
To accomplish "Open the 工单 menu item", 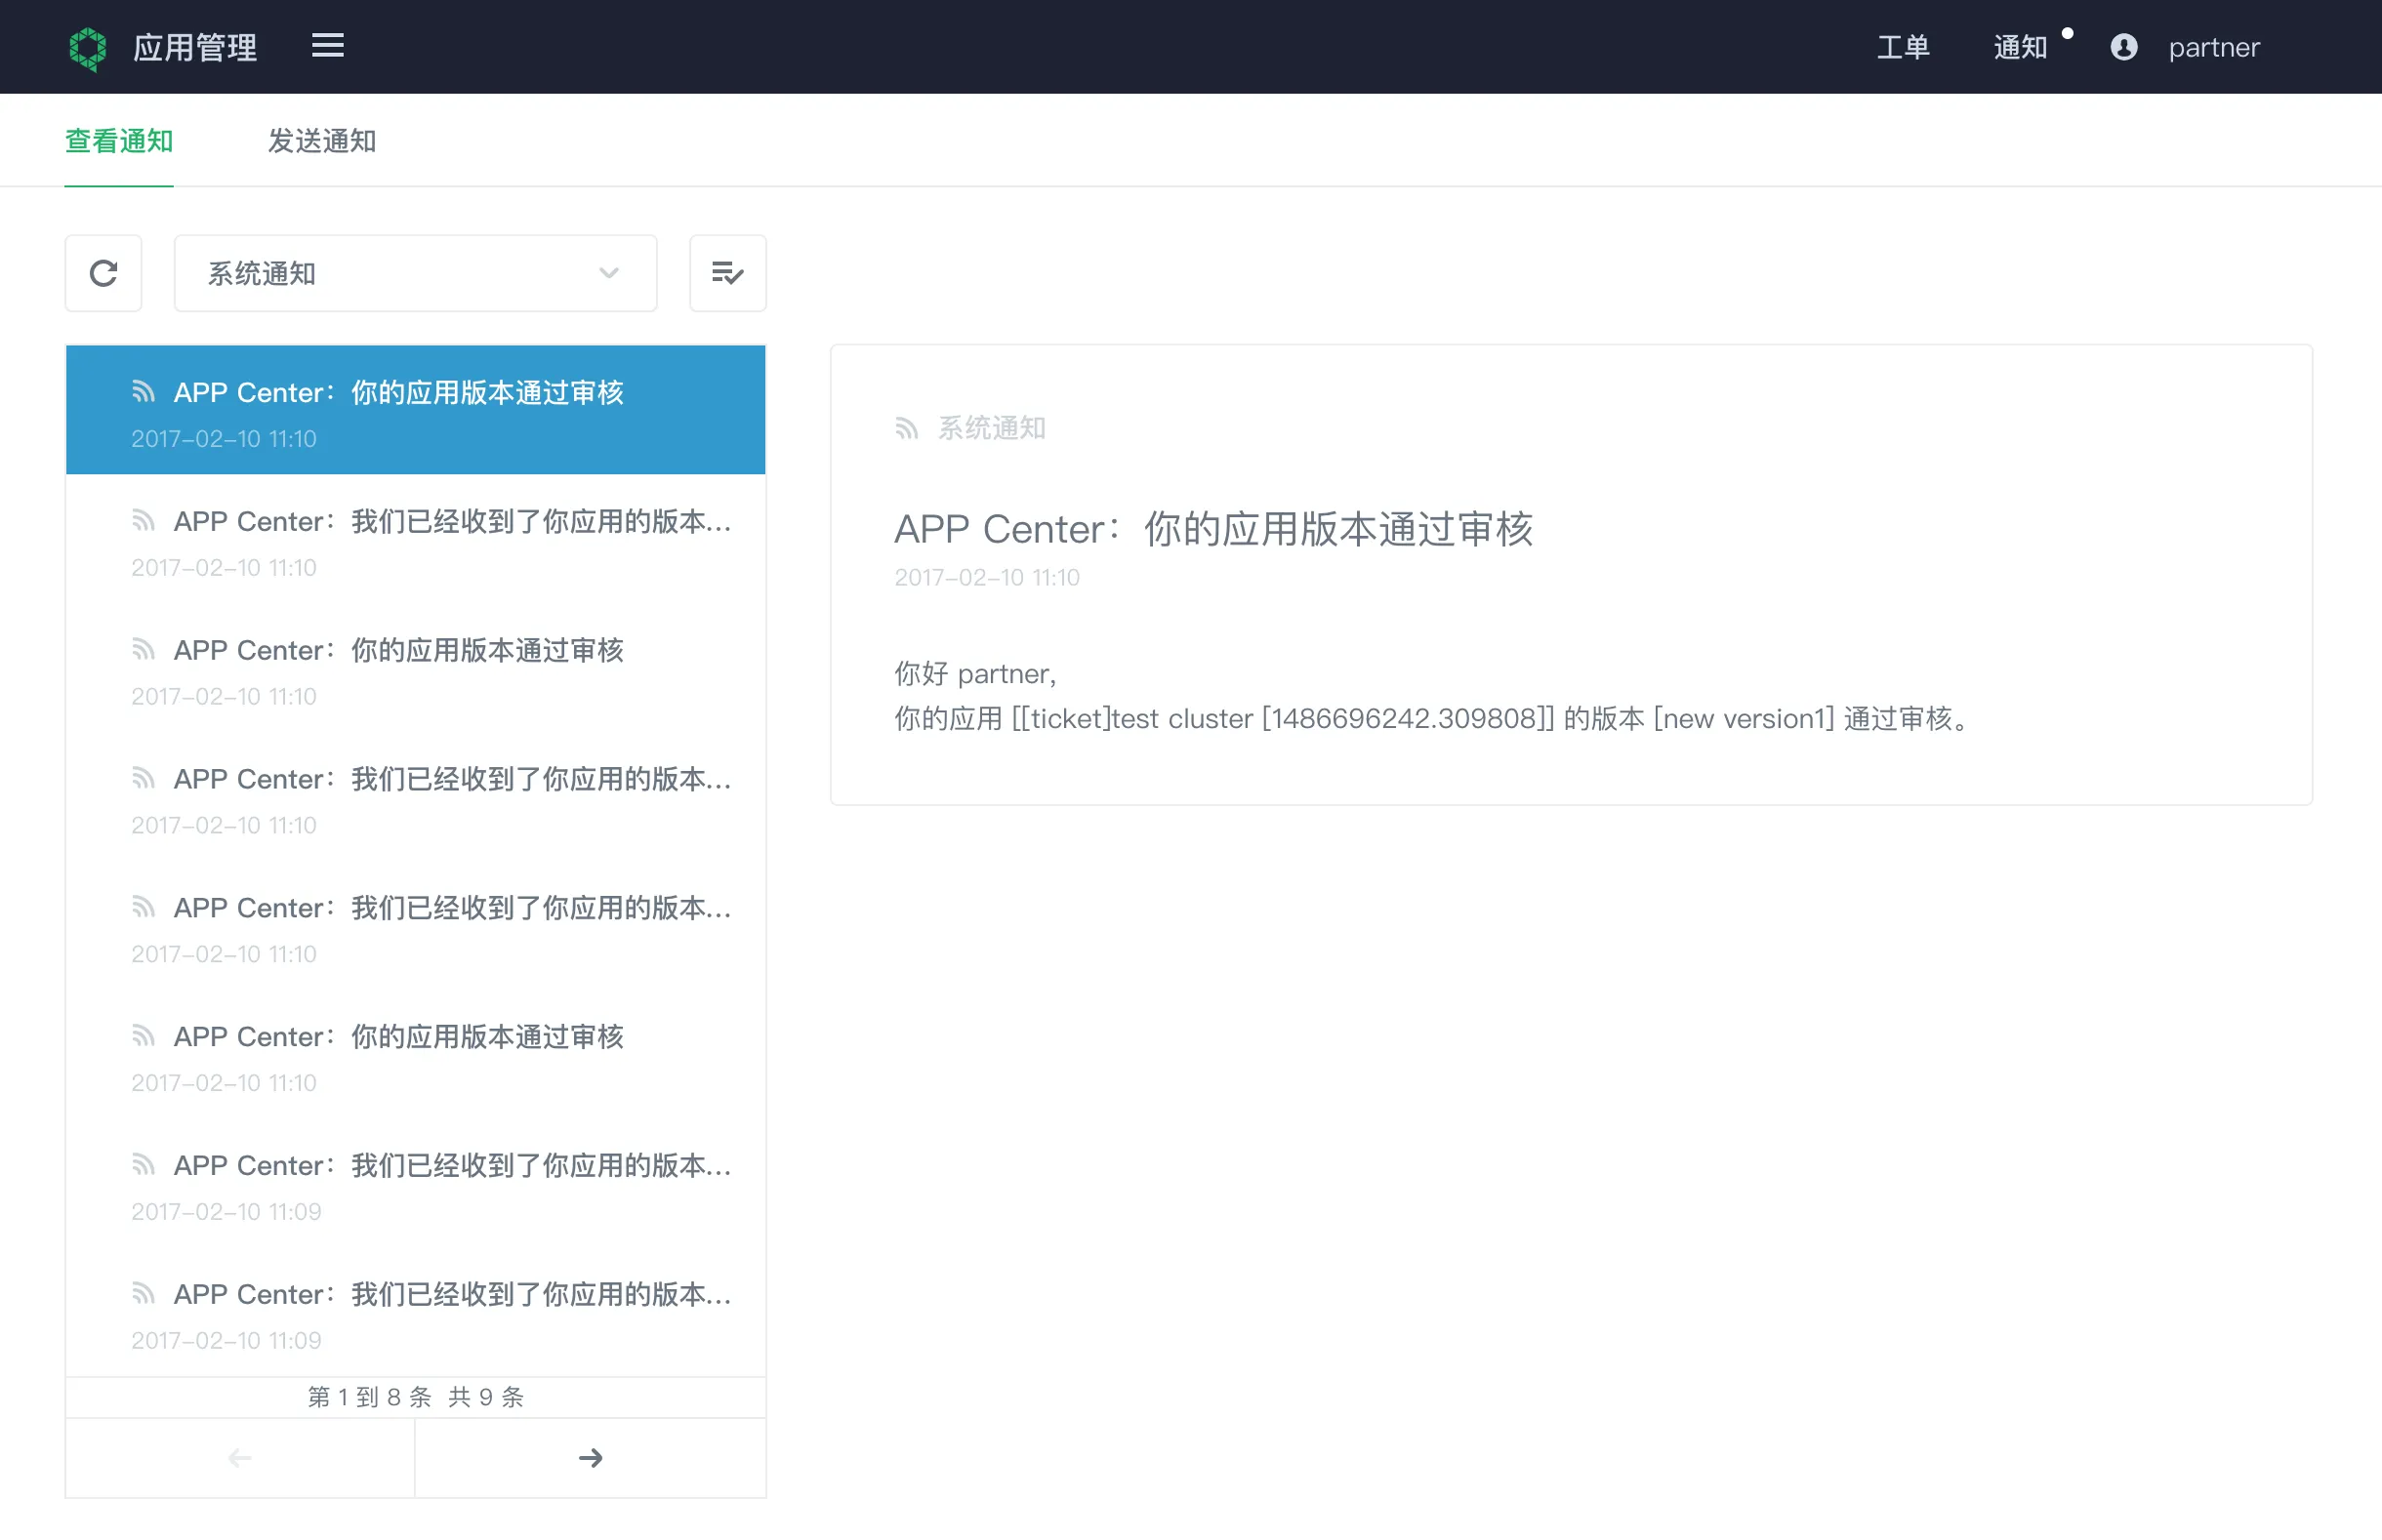I will [x=1903, y=47].
